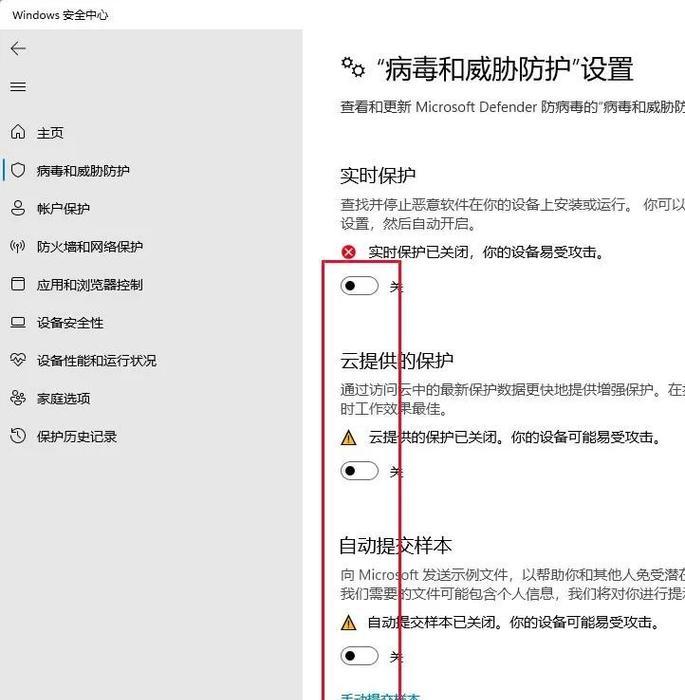Open the hamburger navigation menu

(x=18, y=87)
